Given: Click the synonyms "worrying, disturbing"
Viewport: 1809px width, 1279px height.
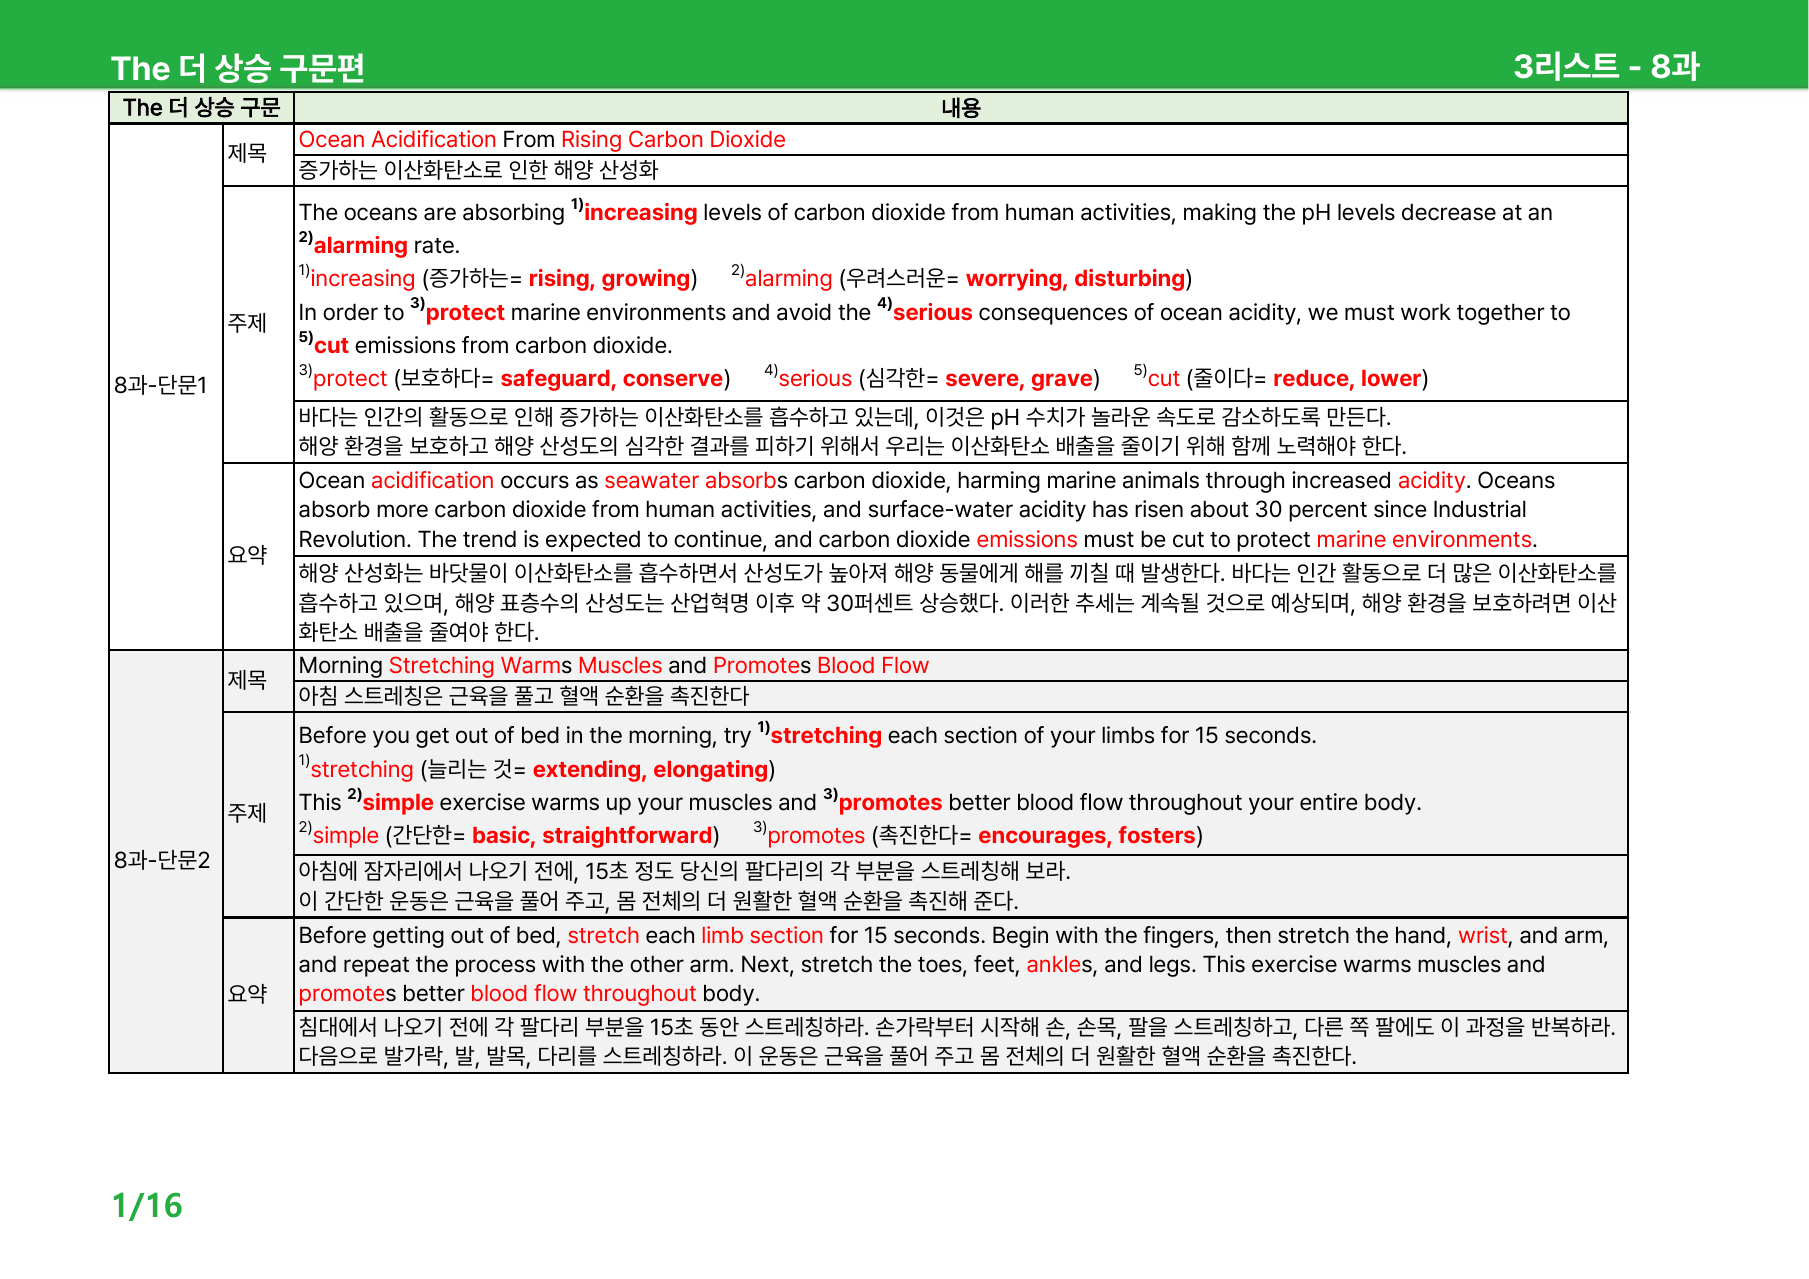Looking at the screenshot, I should pos(1075,279).
